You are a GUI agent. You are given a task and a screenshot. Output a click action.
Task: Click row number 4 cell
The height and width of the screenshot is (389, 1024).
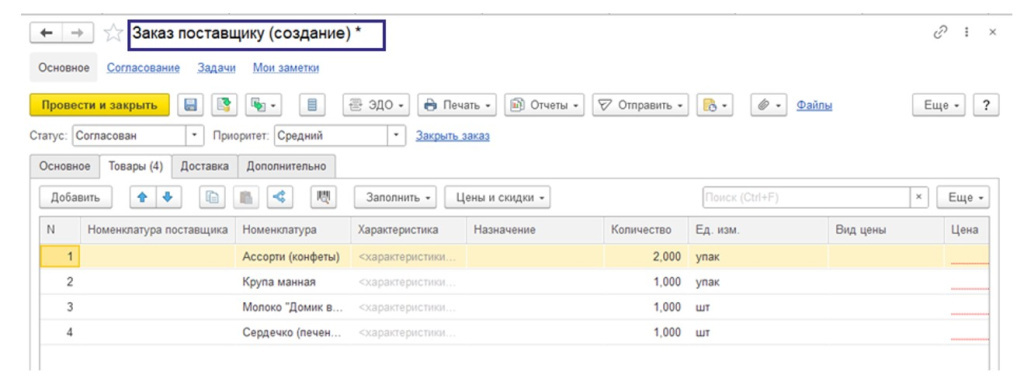[60, 332]
